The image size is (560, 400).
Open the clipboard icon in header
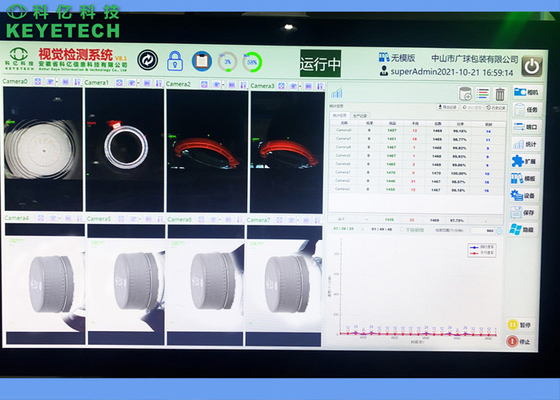(202, 61)
